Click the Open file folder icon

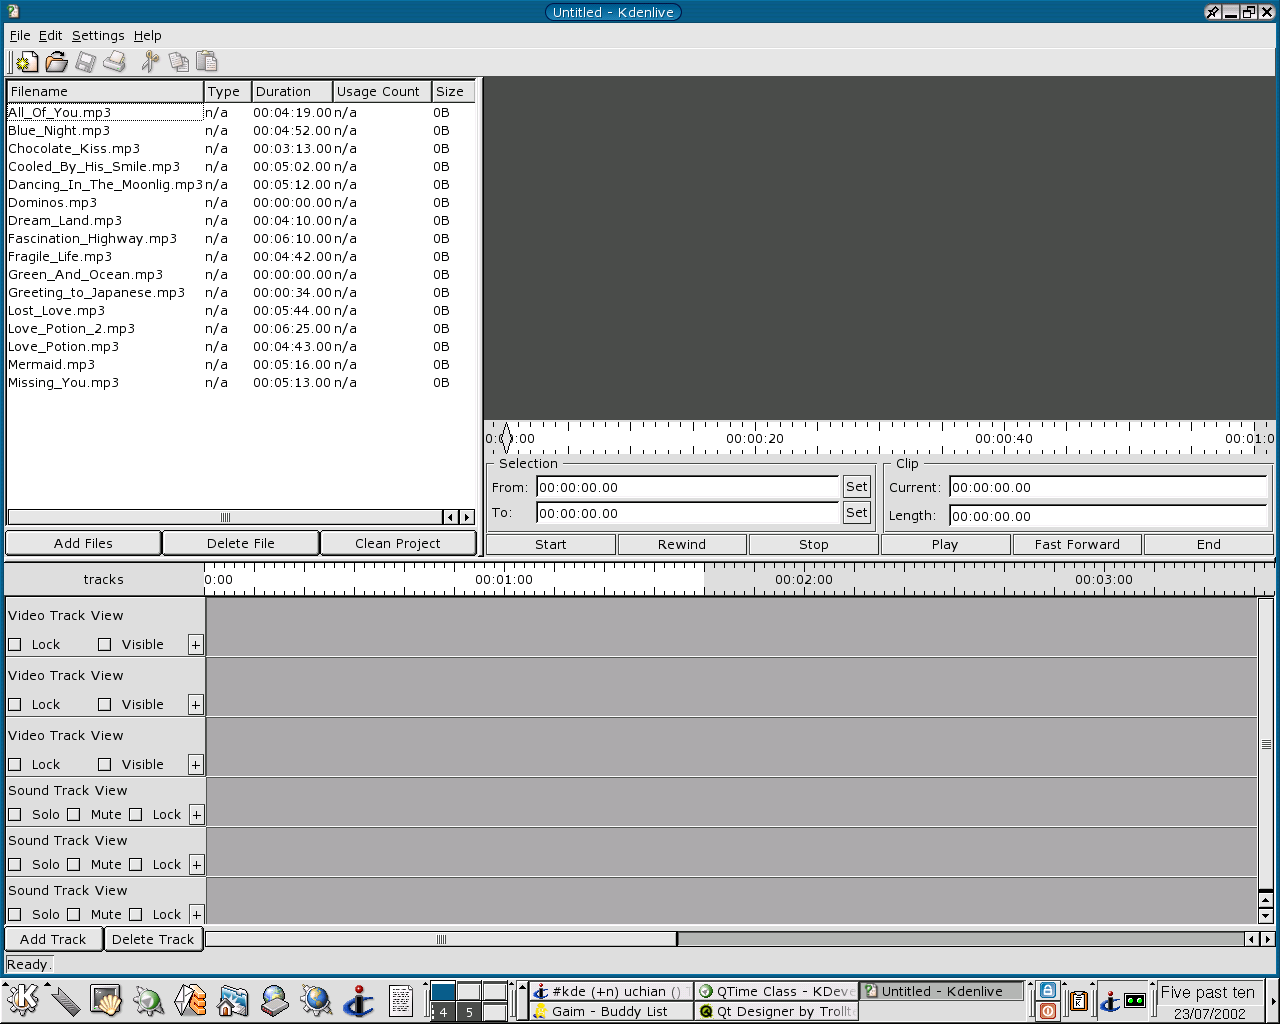coord(56,62)
